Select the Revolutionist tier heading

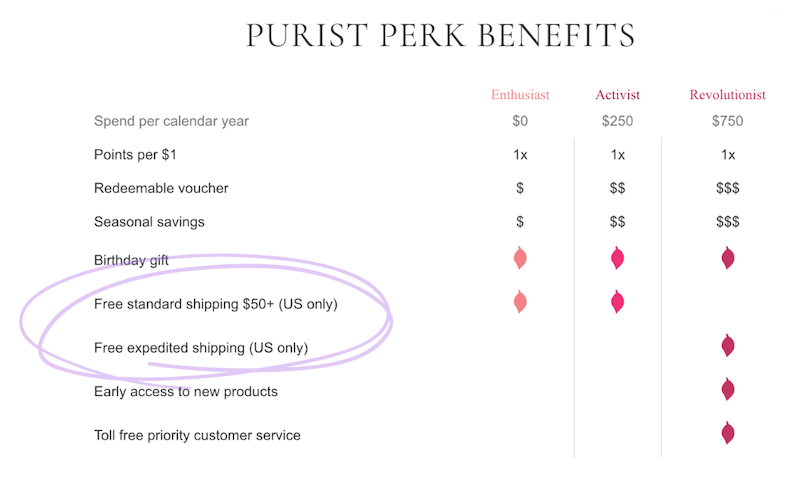(x=728, y=95)
